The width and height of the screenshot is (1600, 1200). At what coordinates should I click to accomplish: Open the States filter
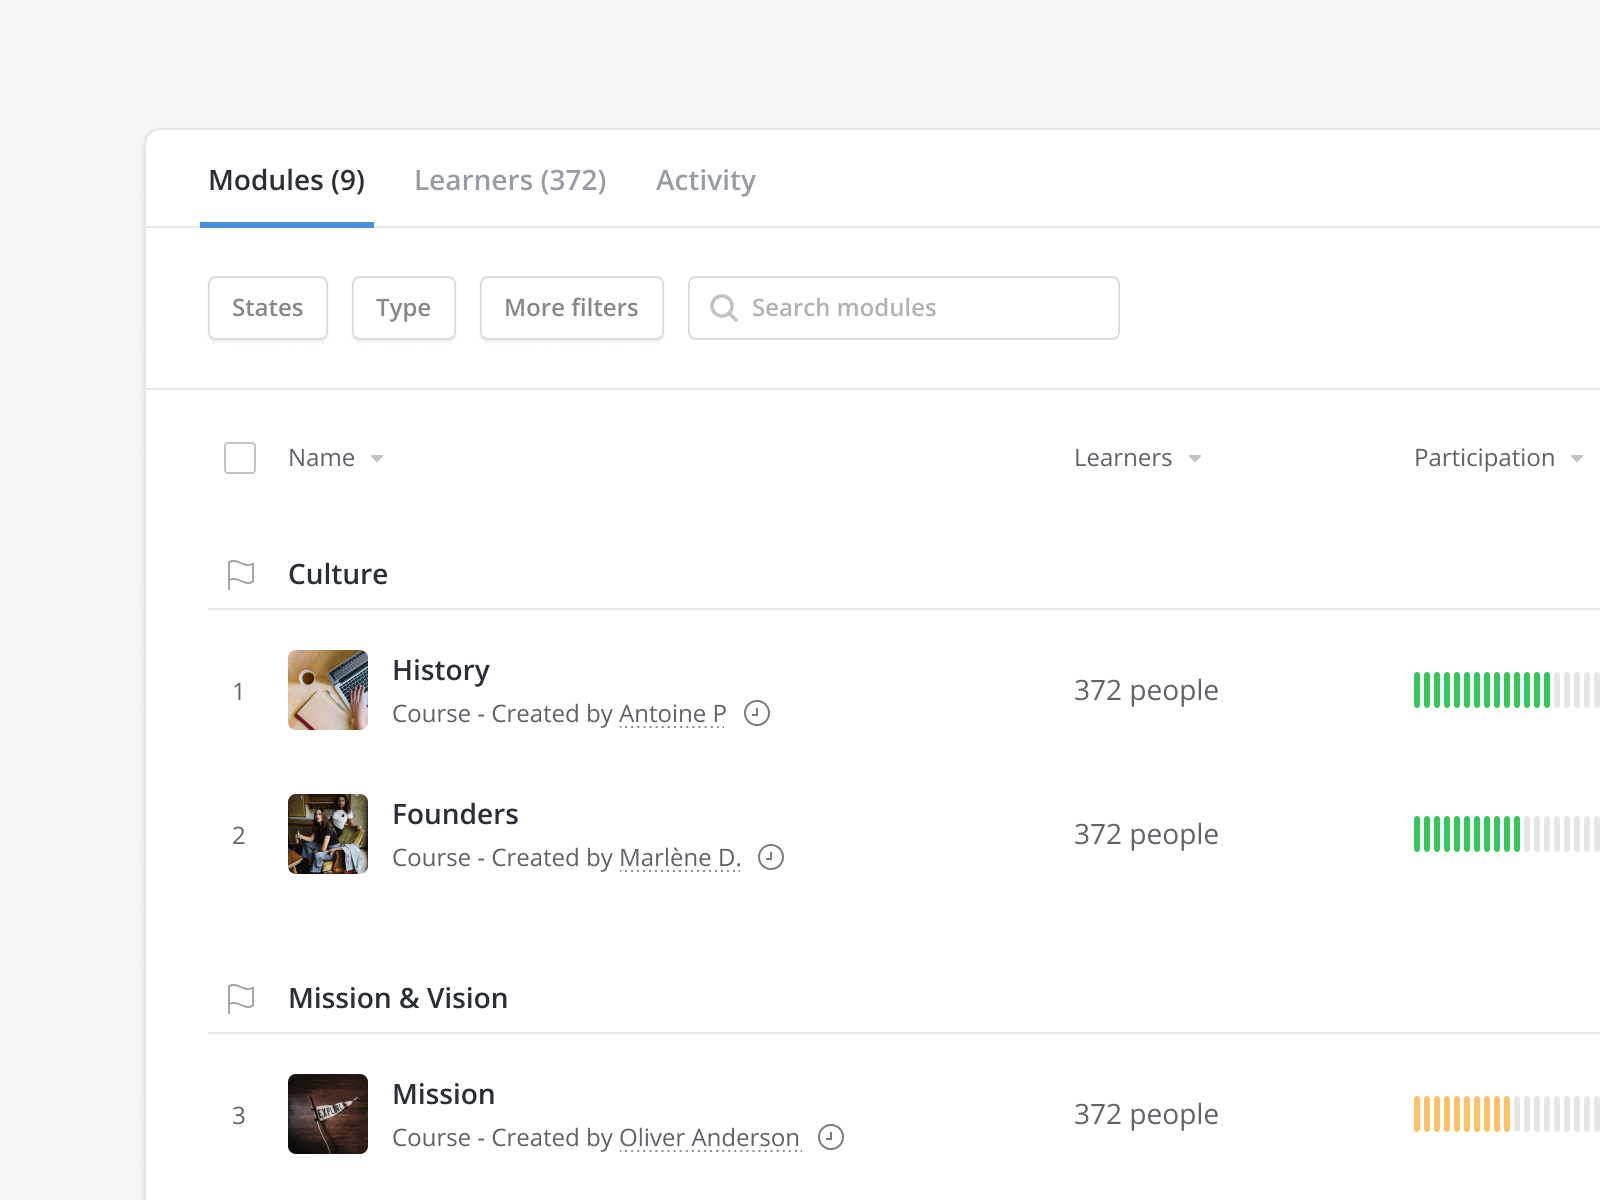268,308
